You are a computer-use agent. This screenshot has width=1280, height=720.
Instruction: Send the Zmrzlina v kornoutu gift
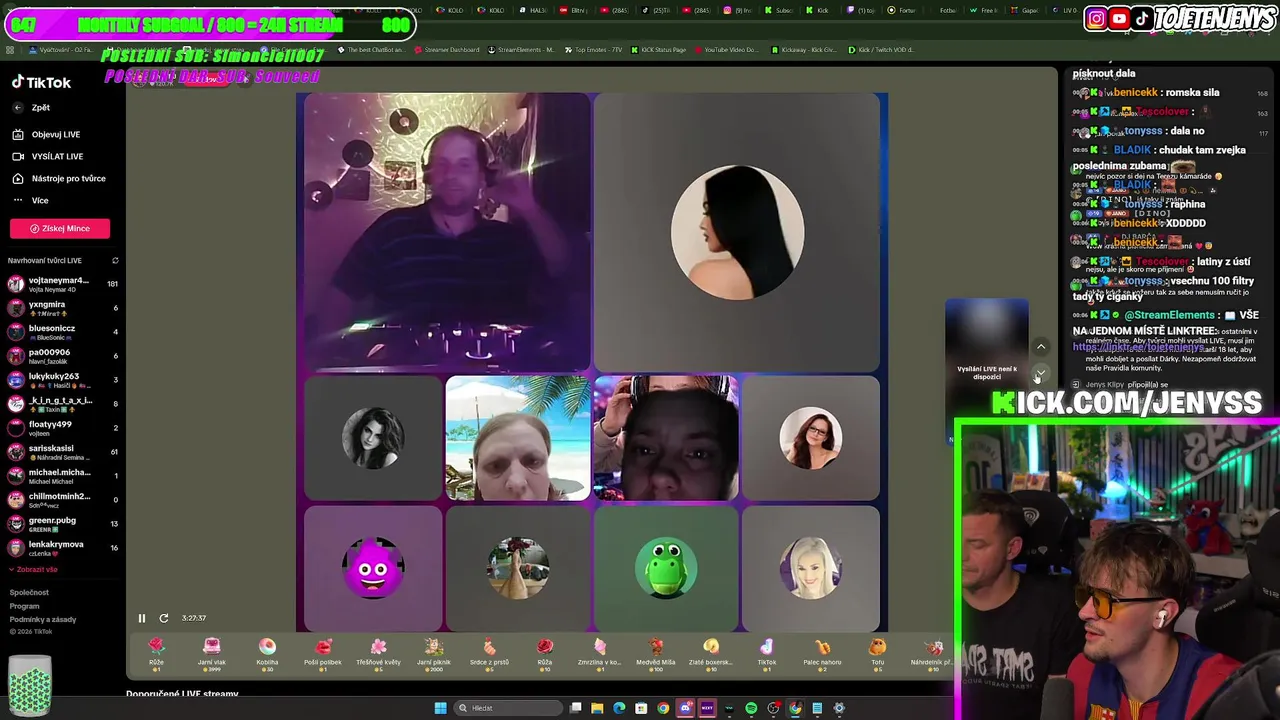tap(600, 653)
